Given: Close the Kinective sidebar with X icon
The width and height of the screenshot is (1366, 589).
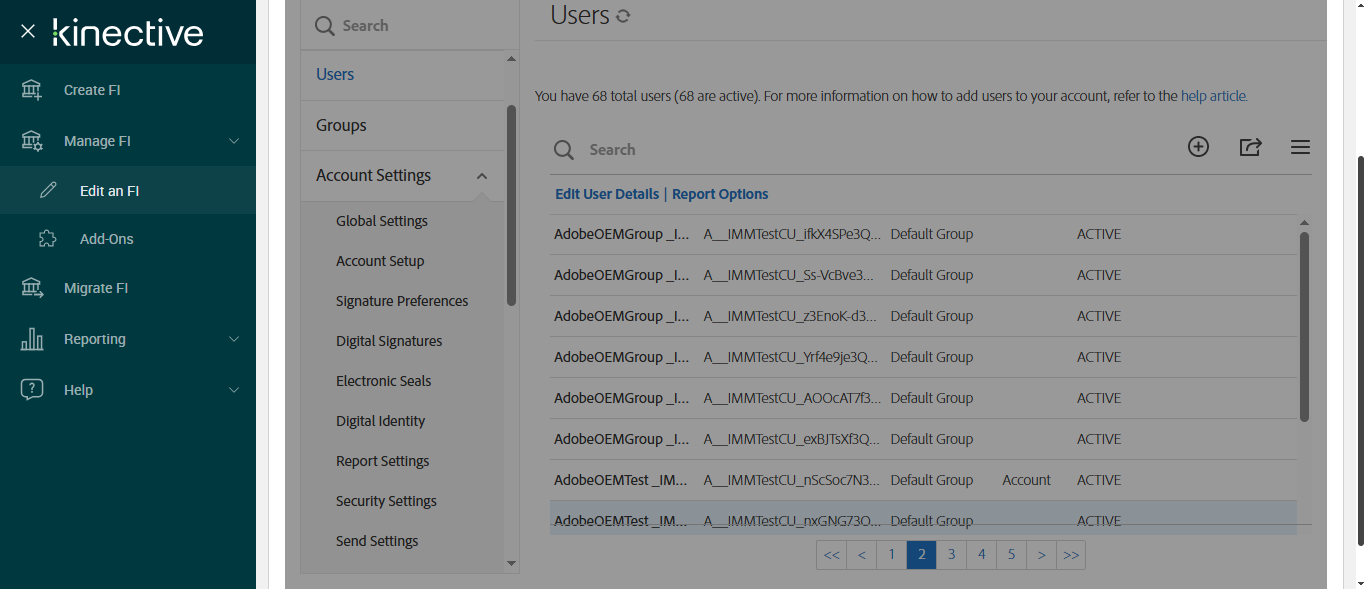Looking at the screenshot, I should tap(28, 32).
